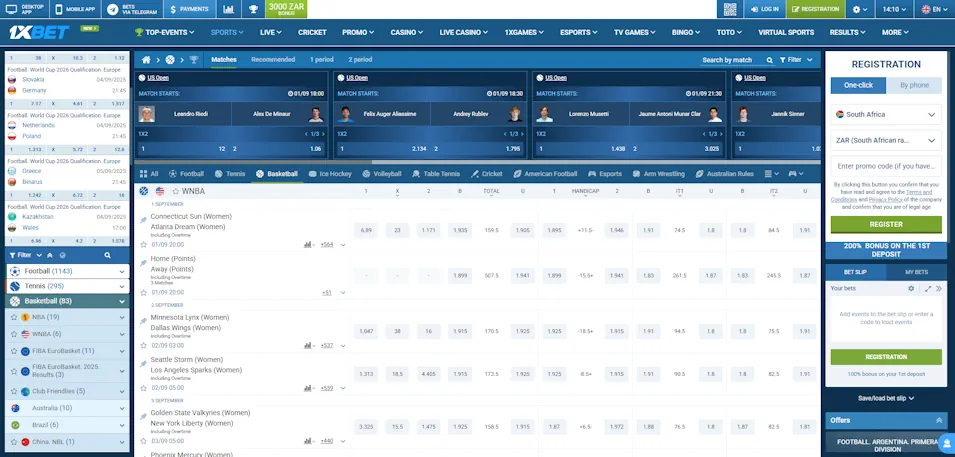The image size is (955, 457).
Task: Favorite WNBA league in sidebar with star
Action: click(14, 334)
